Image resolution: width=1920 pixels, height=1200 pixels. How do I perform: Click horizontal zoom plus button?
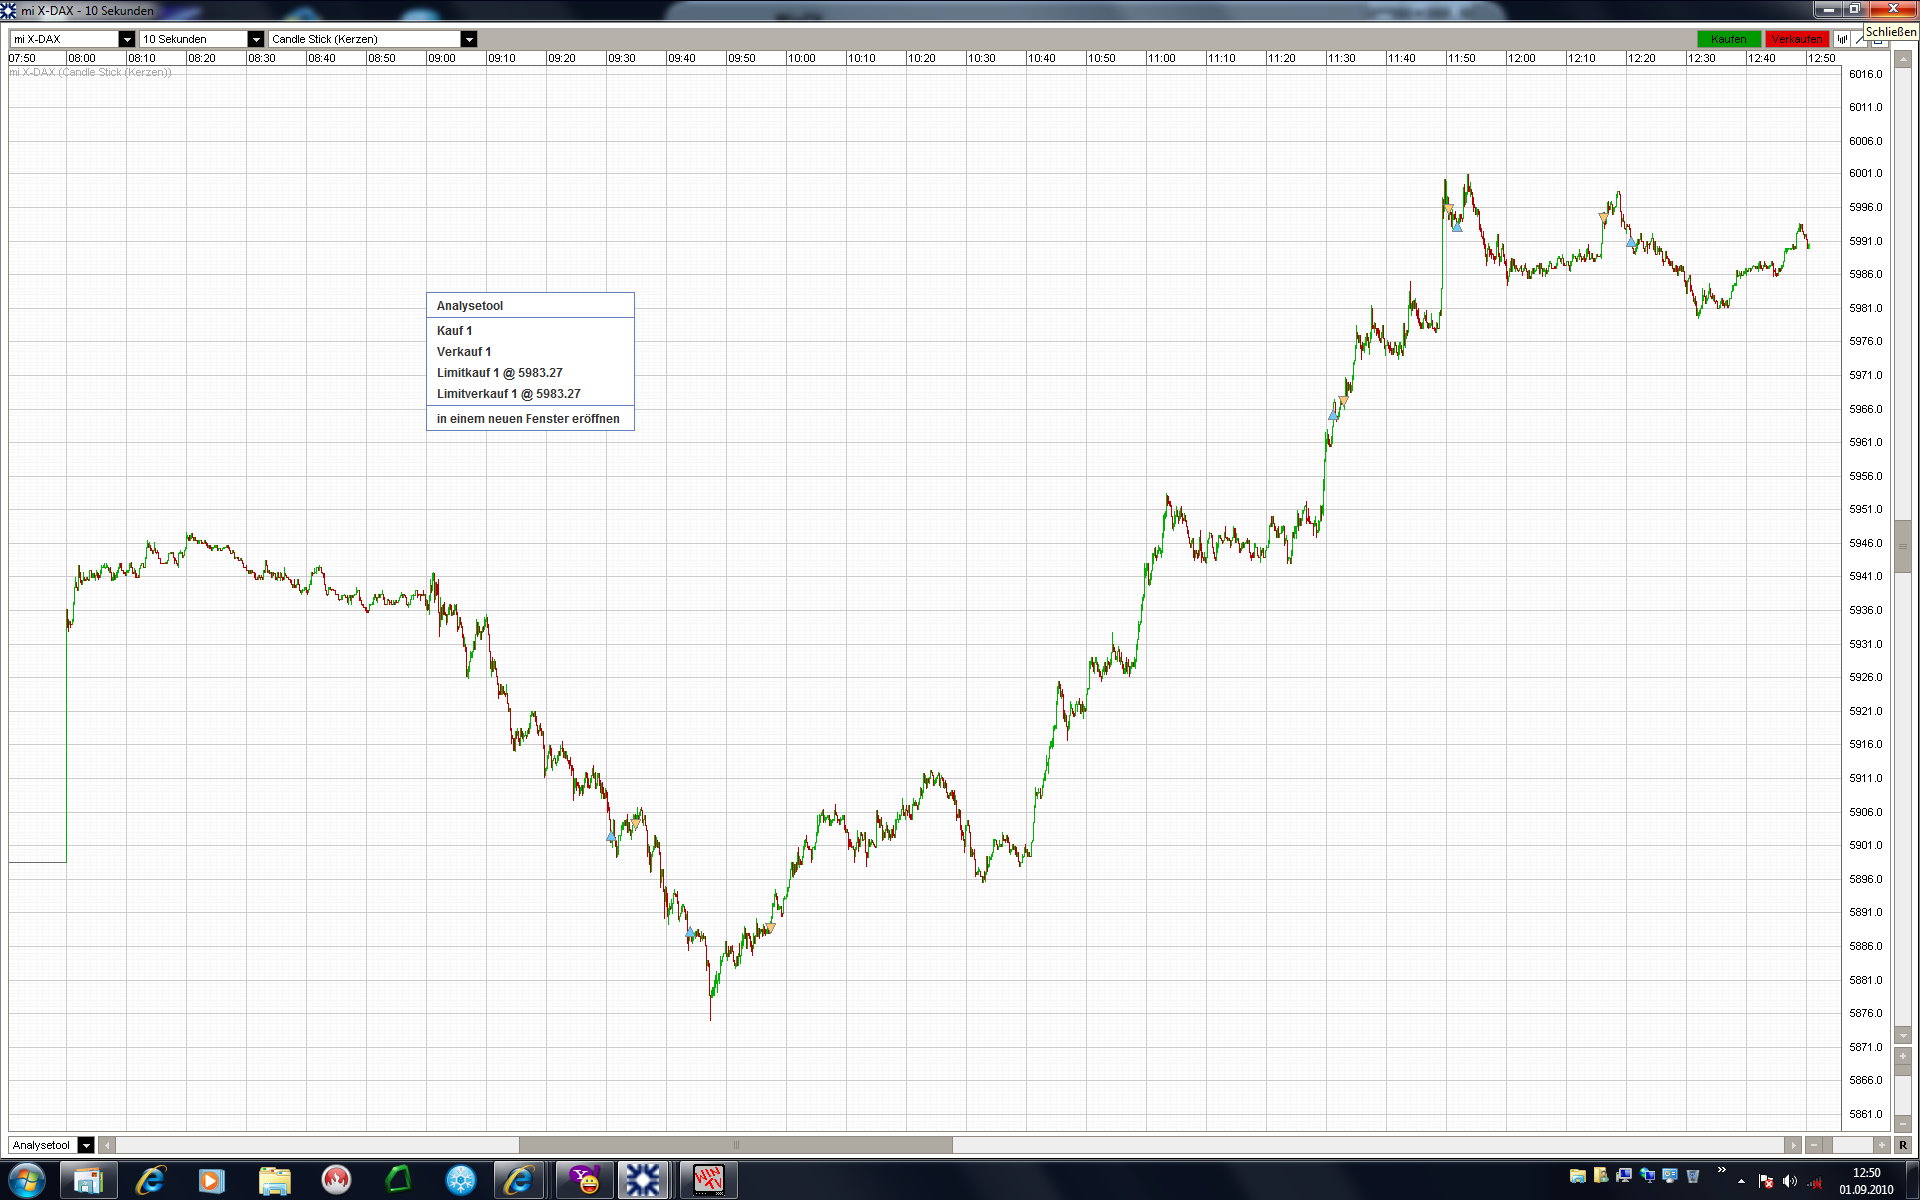(x=1882, y=1145)
